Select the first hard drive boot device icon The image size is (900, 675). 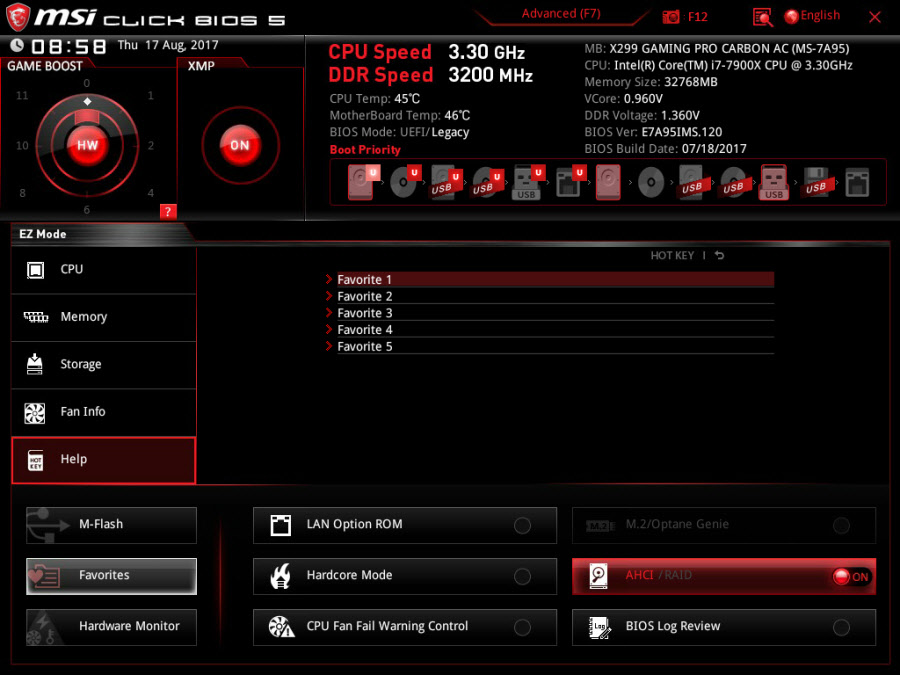click(x=361, y=183)
